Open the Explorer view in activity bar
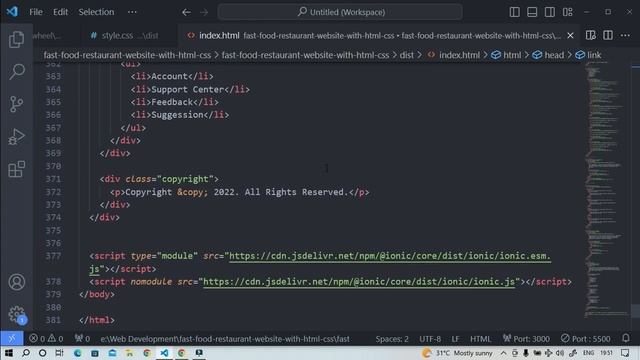640x360 pixels. point(16,39)
